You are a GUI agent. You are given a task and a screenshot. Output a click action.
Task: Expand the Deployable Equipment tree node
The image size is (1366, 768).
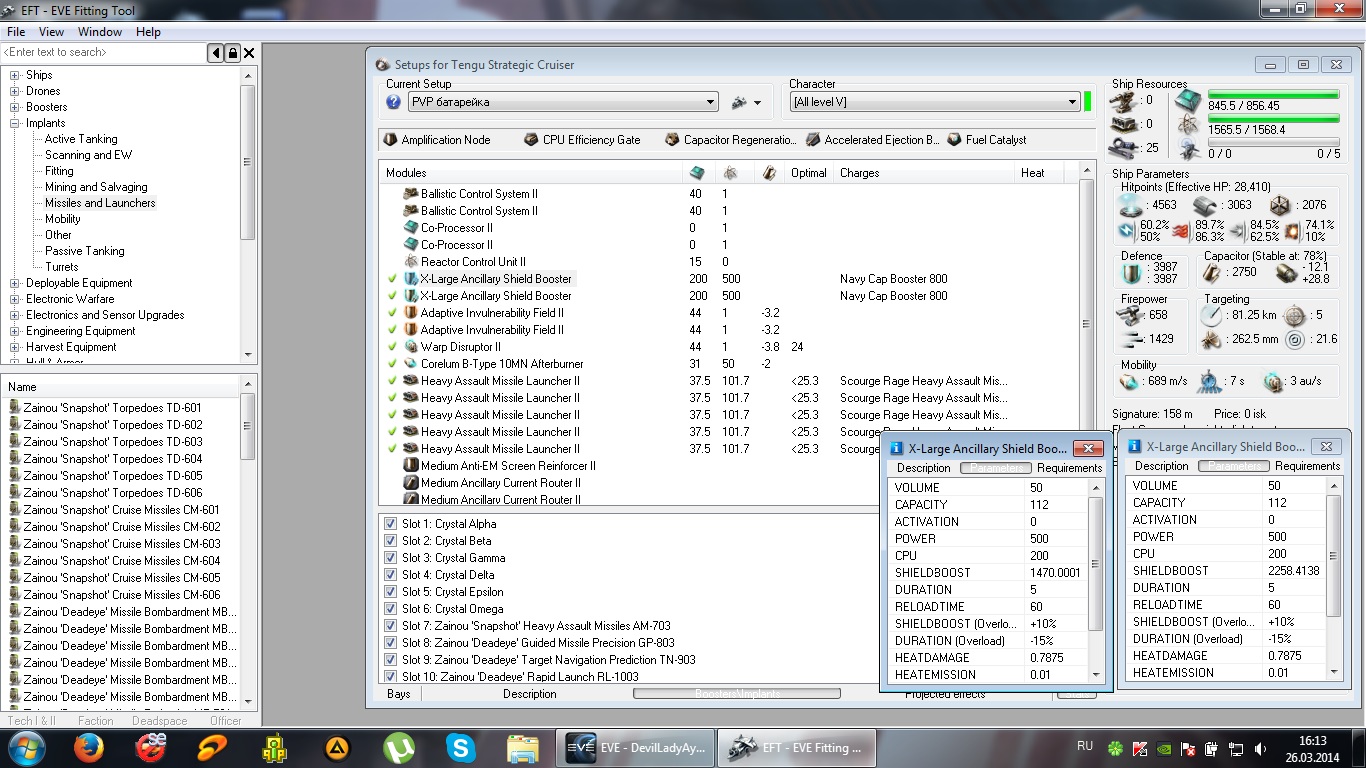pos(15,283)
